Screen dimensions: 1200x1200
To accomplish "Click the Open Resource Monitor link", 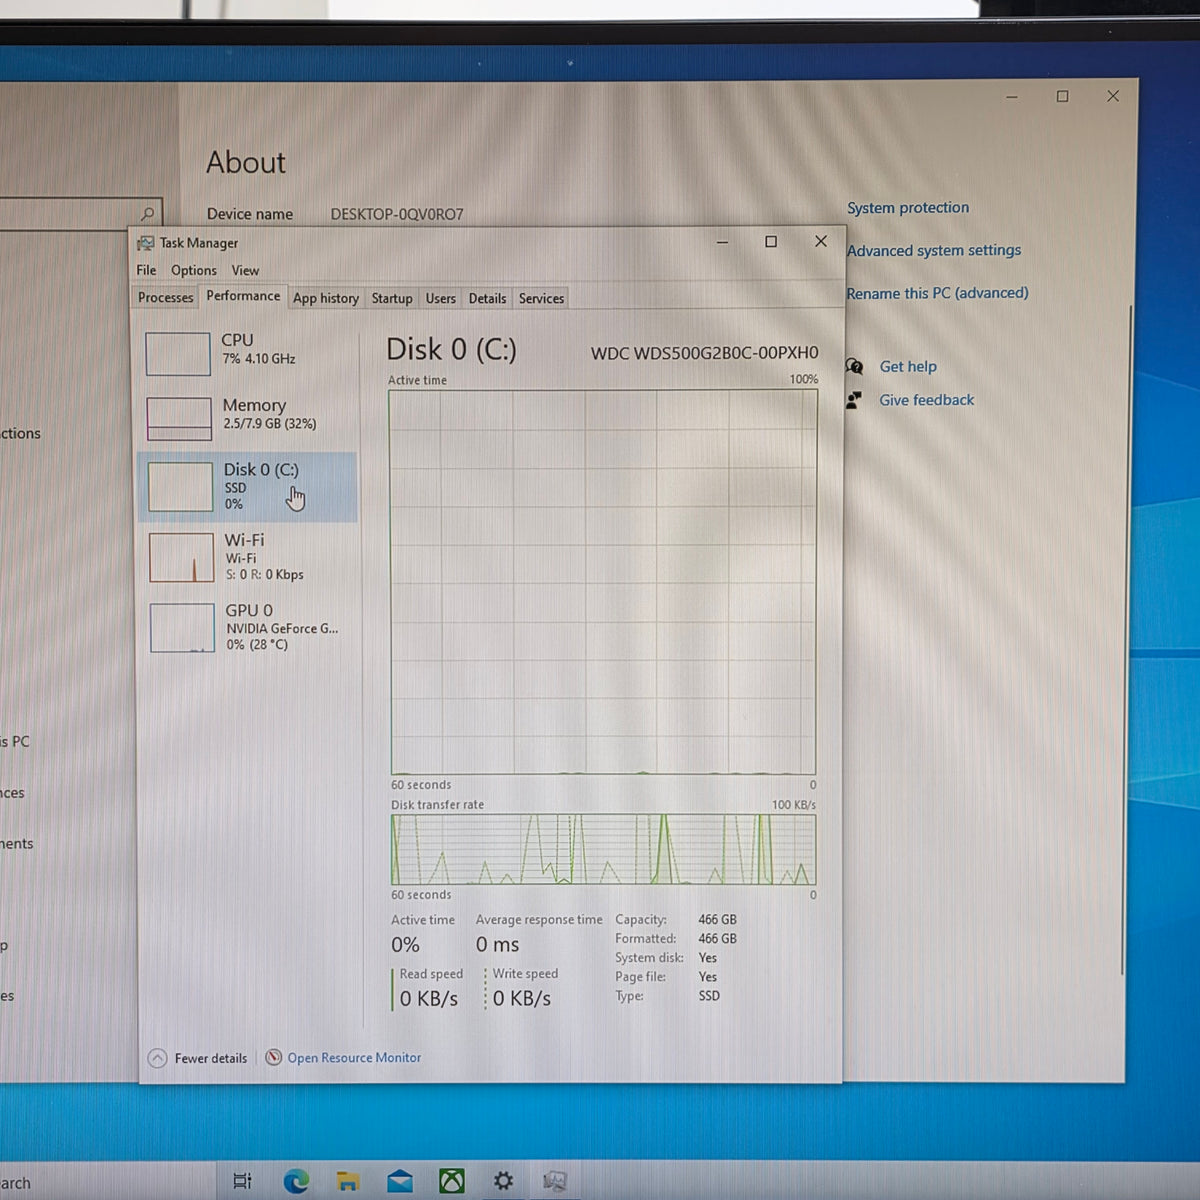I will coord(354,1057).
